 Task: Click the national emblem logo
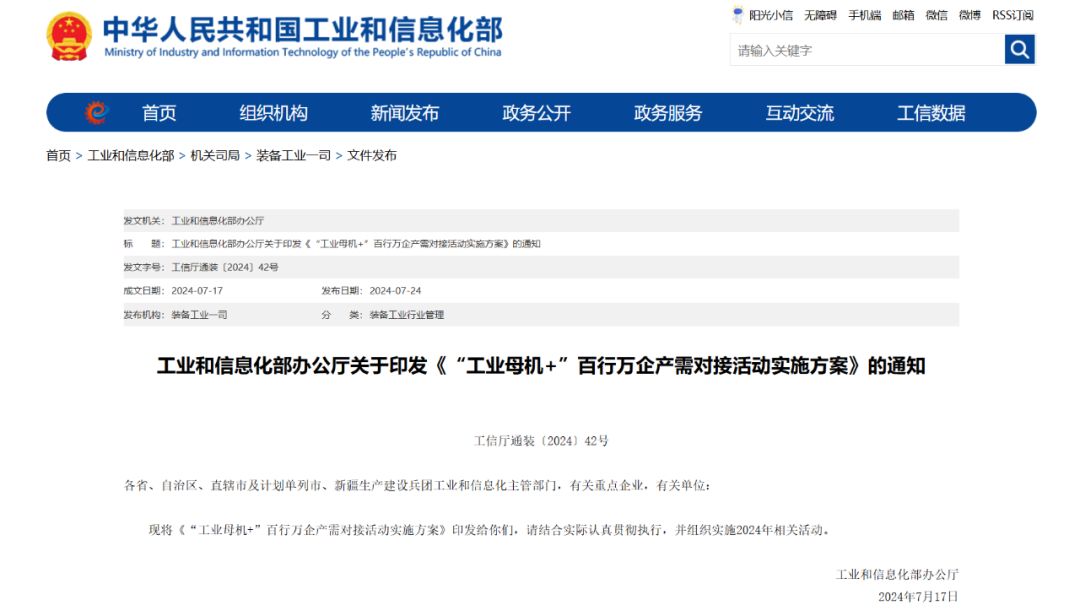(x=69, y=37)
